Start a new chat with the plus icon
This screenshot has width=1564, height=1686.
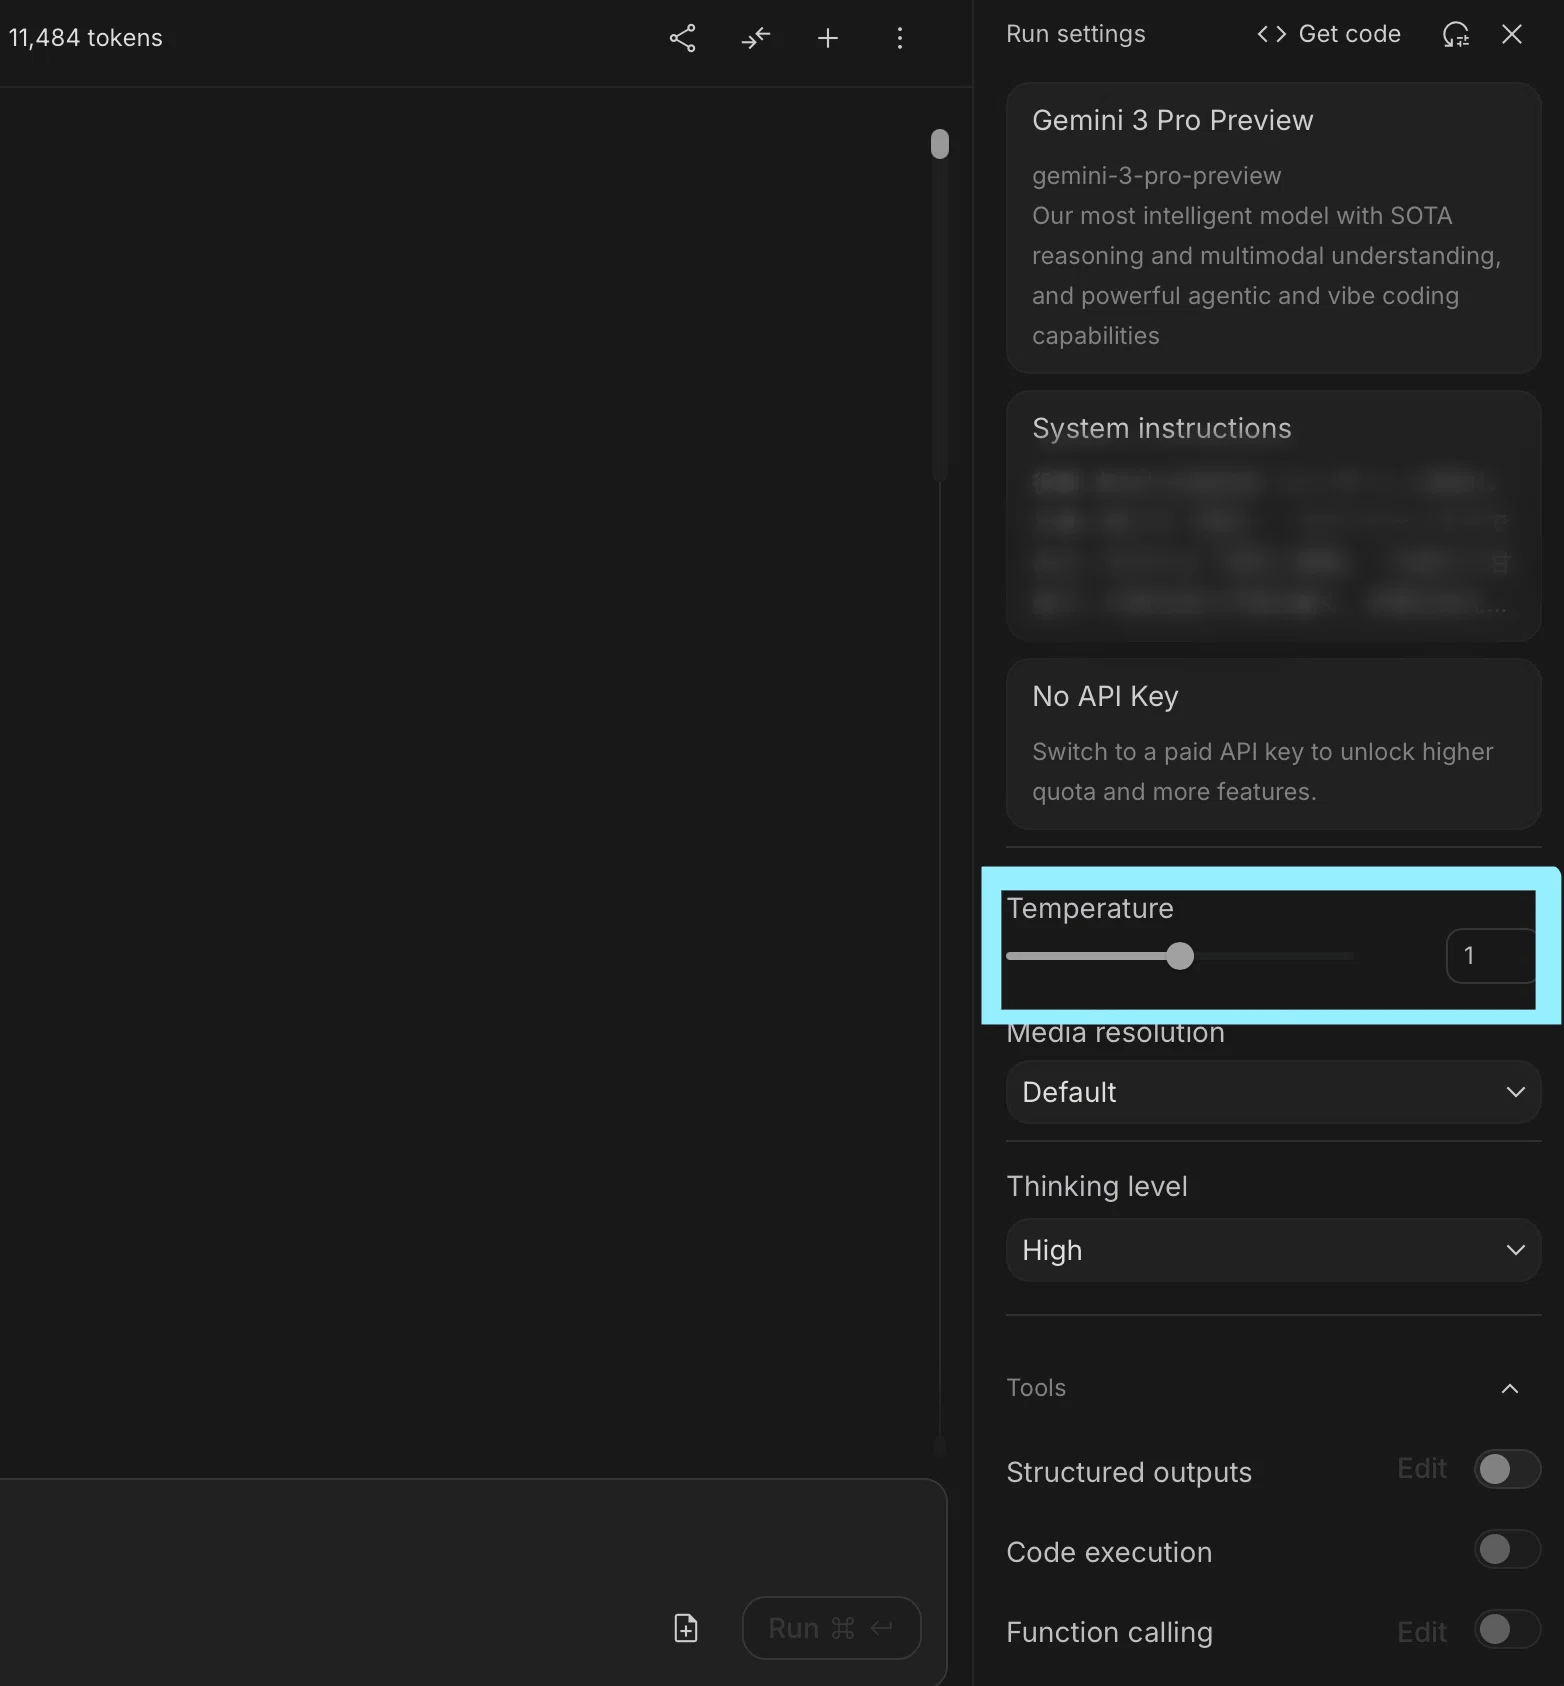(828, 38)
